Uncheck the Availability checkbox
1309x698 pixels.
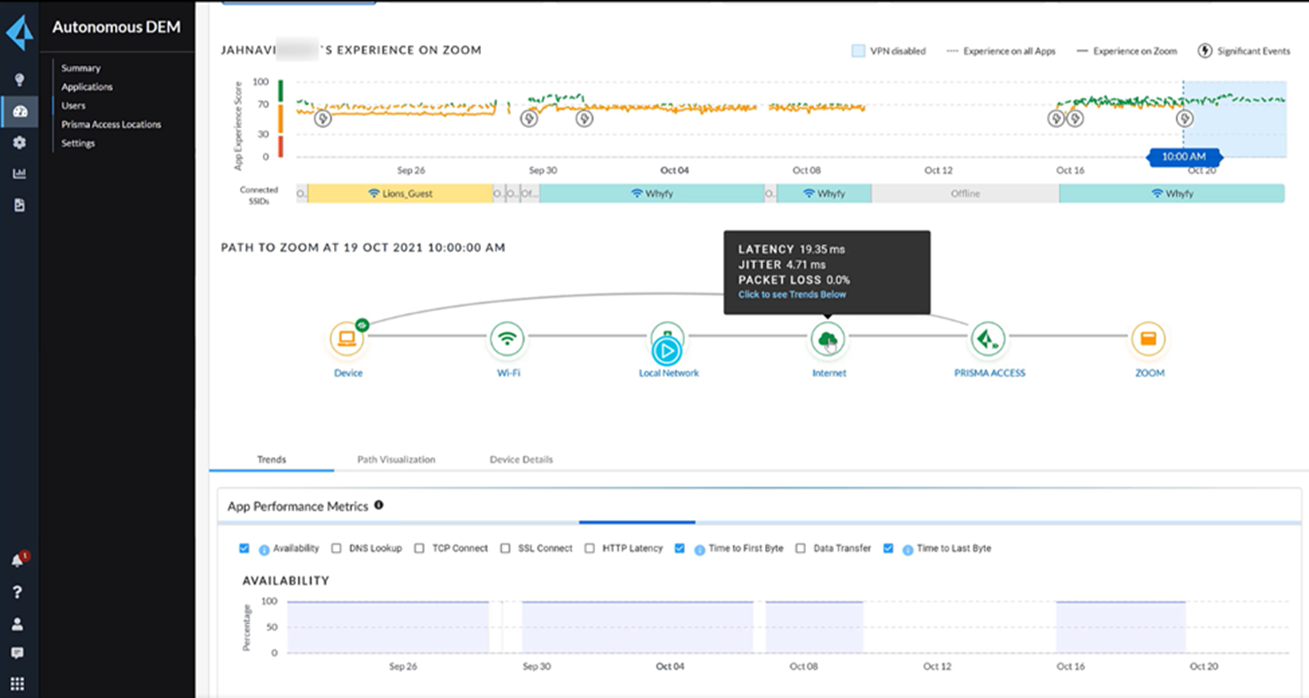[x=245, y=548]
